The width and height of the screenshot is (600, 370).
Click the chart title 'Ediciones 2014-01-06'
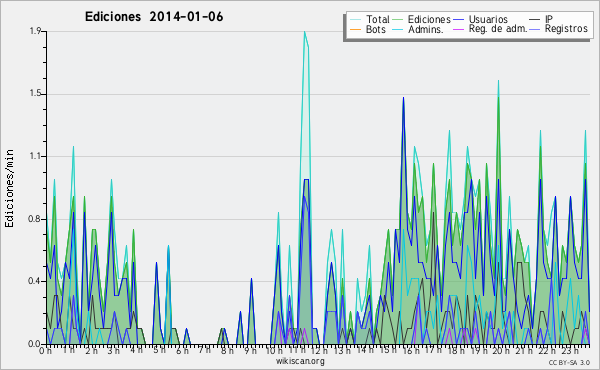point(154,17)
